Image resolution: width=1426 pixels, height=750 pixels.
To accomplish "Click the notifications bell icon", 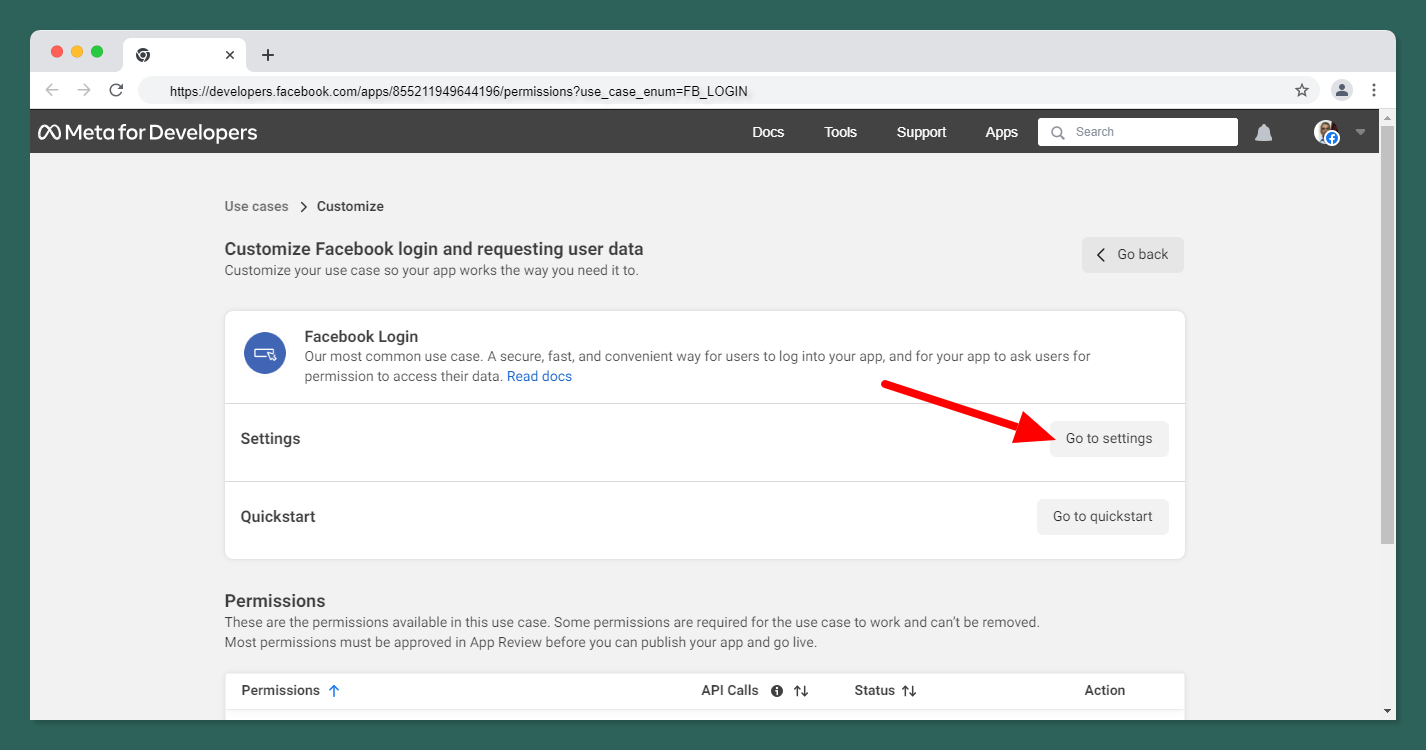I will point(1264,133).
